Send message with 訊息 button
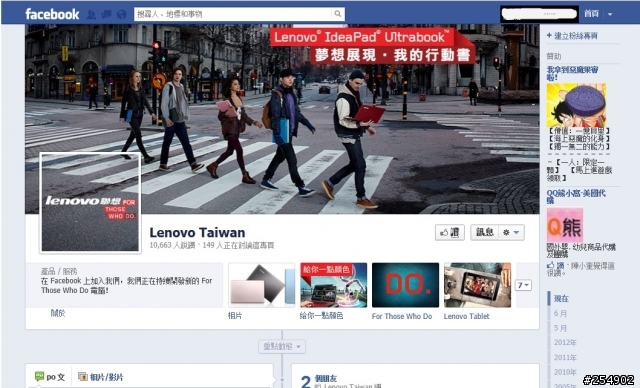This screenshot has width=640, height=388. (484, 233)
